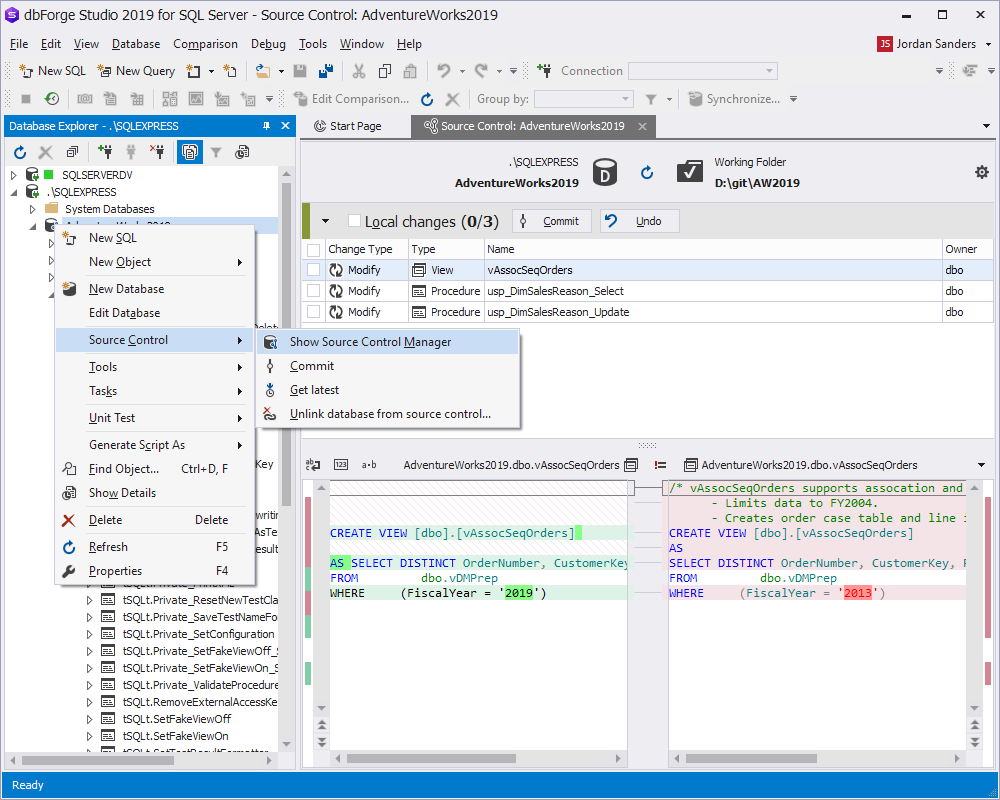Click the Commit button in Local changes bar
Viewport: 1000px width, 800px height.
pos(552,221)
